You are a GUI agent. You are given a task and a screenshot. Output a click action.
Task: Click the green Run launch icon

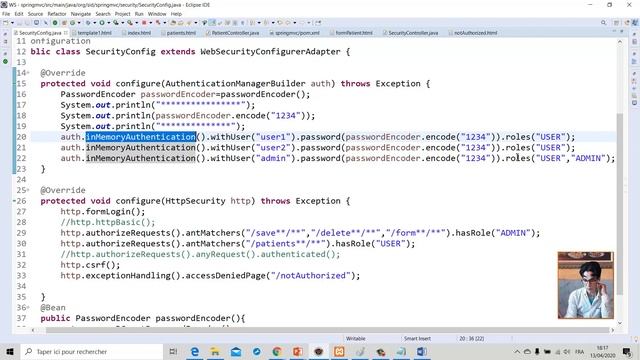tap(101, 22)
